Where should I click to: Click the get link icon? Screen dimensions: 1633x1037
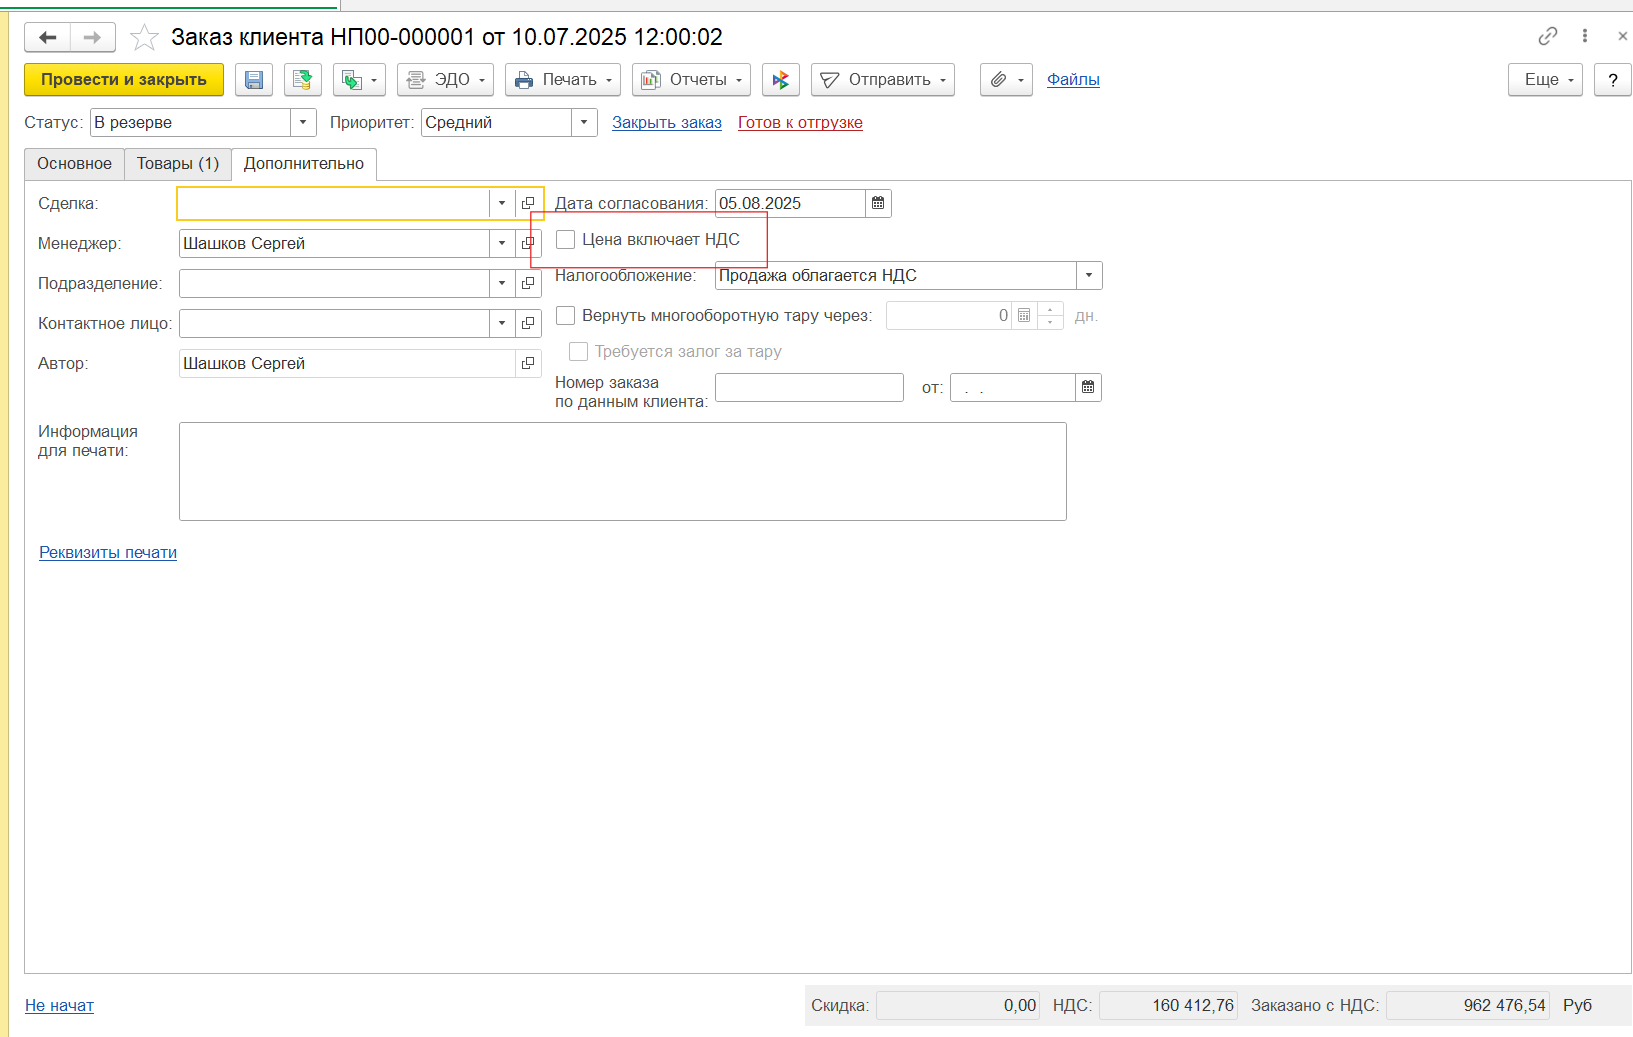1547,36
